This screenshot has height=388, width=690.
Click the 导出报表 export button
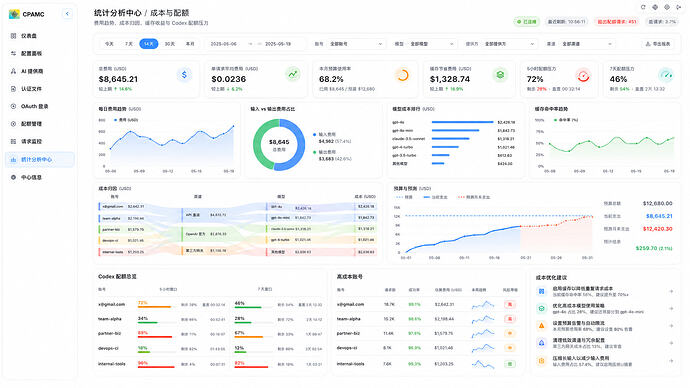tap(657, 44)
